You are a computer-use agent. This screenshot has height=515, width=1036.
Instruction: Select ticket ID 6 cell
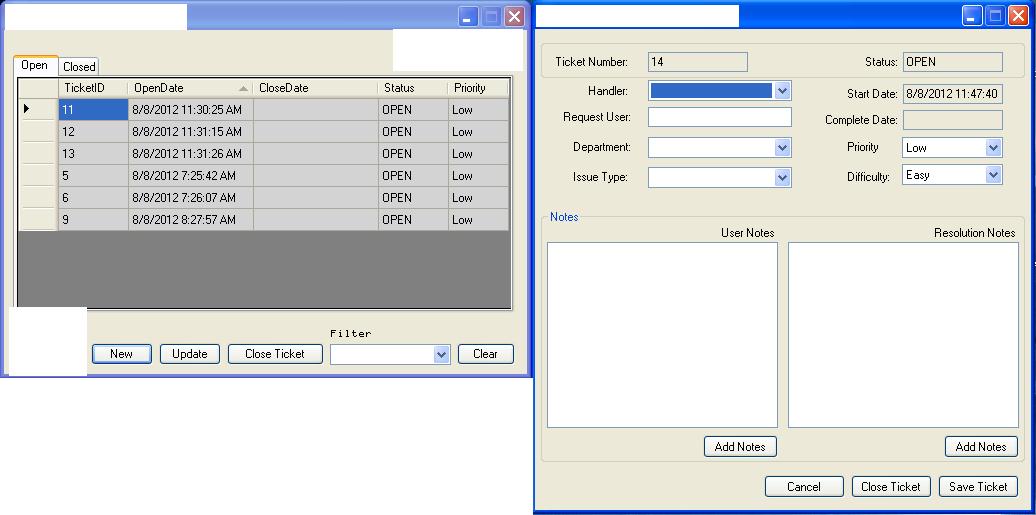(x=93, y=198)
